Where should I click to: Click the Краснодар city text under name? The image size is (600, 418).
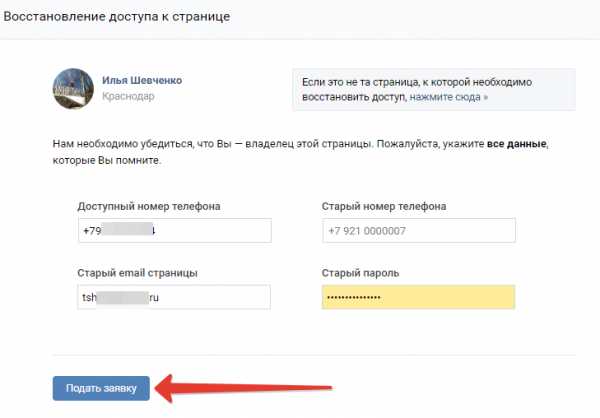click(x=128, y=96)
